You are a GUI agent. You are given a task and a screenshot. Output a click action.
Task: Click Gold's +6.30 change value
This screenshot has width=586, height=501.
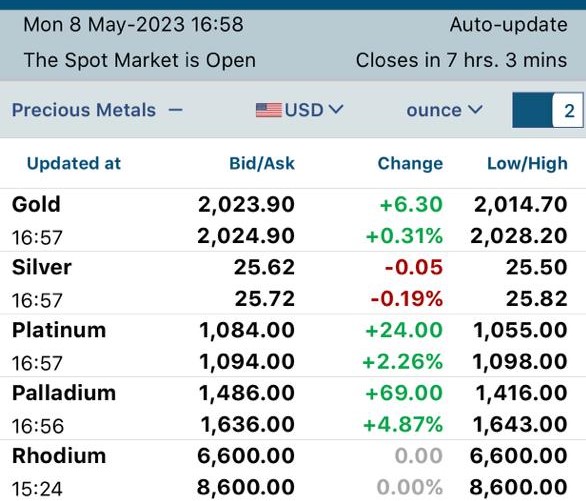point(411,205)
